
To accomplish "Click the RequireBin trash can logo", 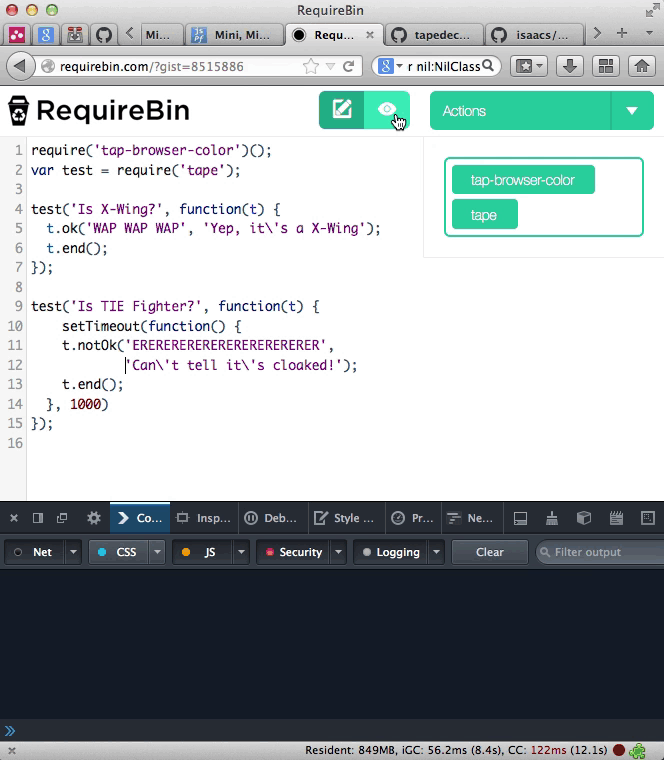I will point(19,111).
